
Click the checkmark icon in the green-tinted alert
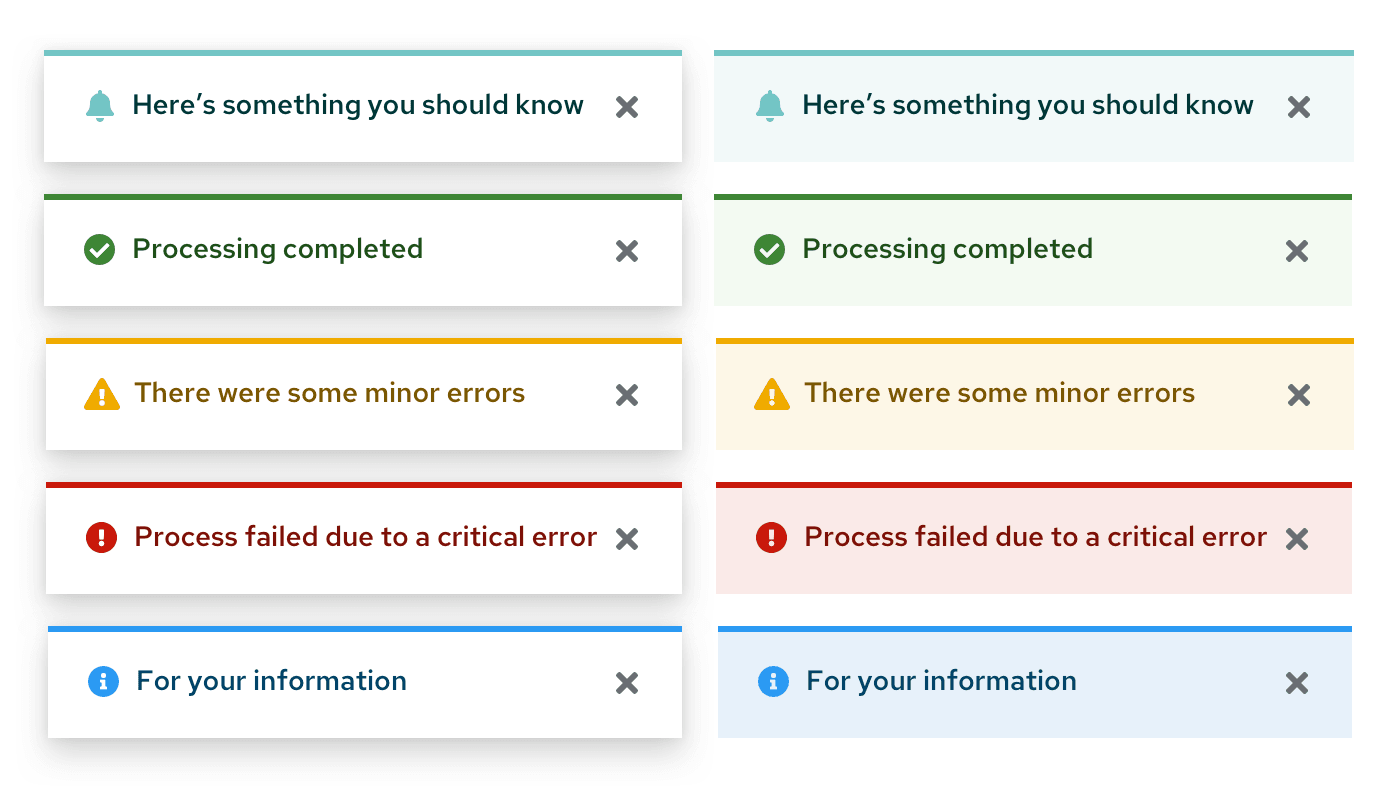pyautogui.click(x=769, y=250)
